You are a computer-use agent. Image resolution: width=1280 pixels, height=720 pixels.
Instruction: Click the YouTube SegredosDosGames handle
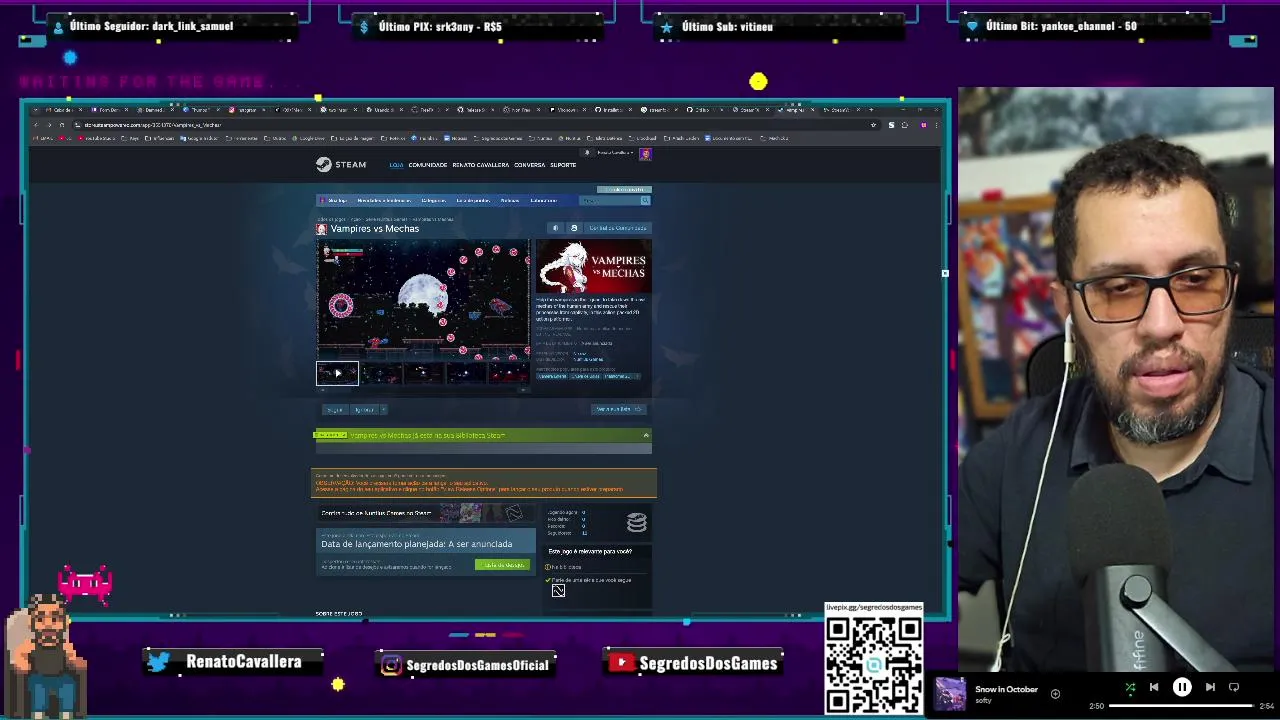click(x=694, y=663)
